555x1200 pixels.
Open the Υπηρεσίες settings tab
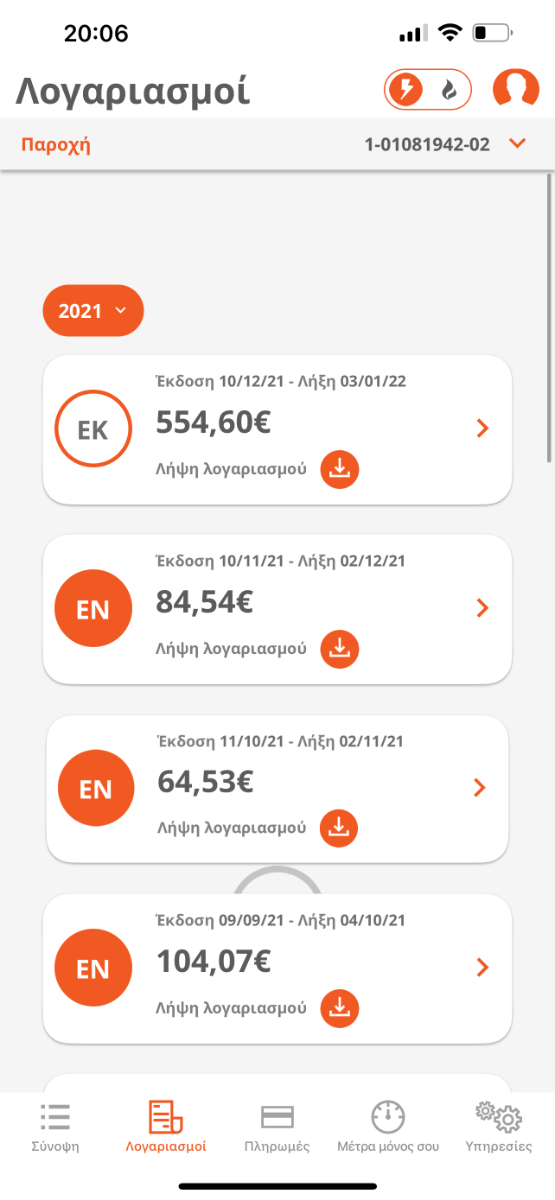(499, 1128)
